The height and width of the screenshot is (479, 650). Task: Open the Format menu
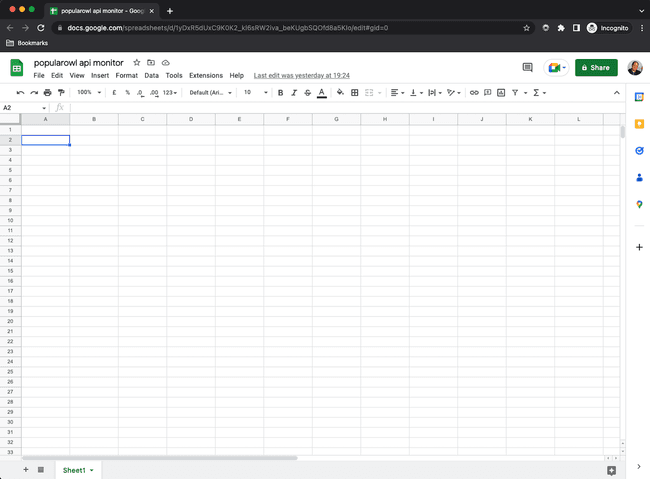tap(126, 75)
